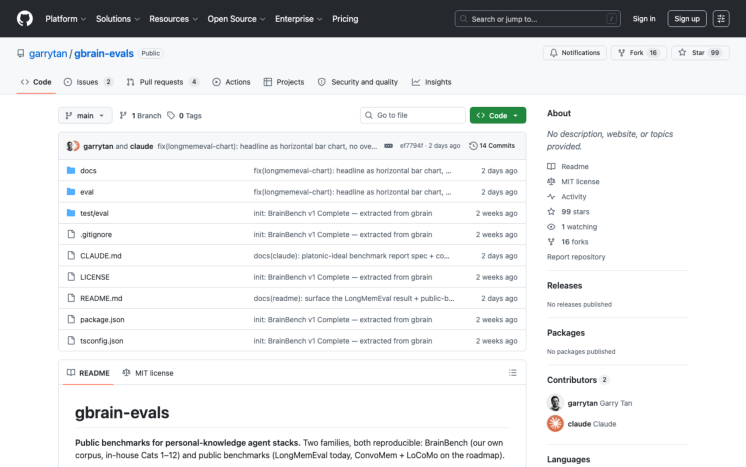Expand the Enterprise menu
This screenshot has height=467, width=746.
point(299,19)
